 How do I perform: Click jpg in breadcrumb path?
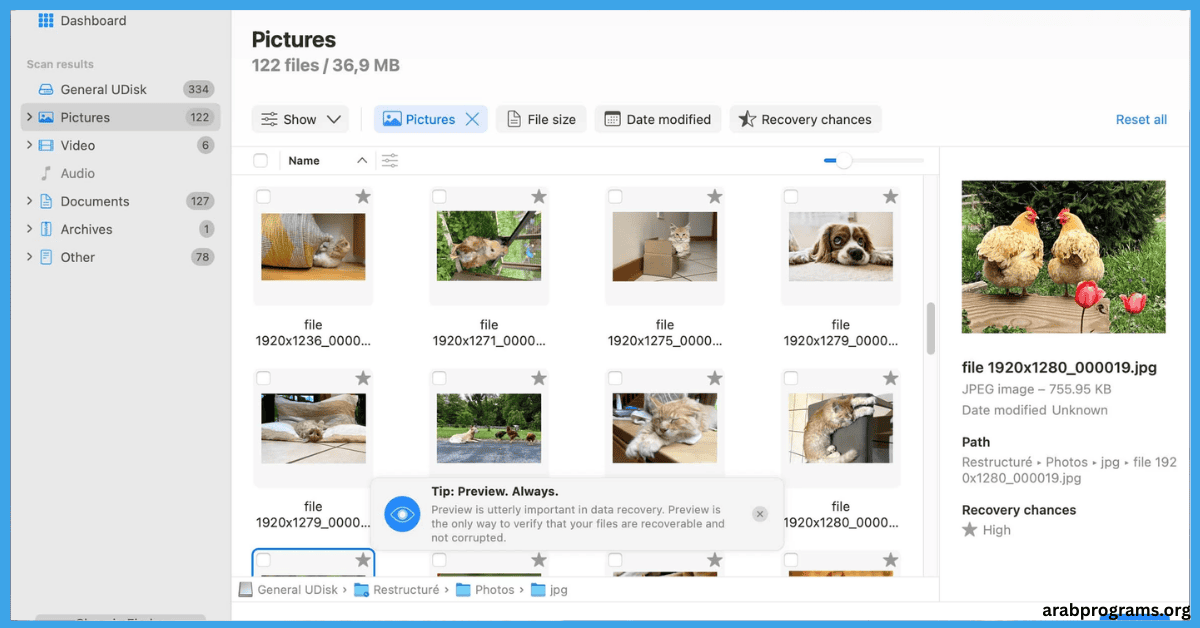click(558, 590)
